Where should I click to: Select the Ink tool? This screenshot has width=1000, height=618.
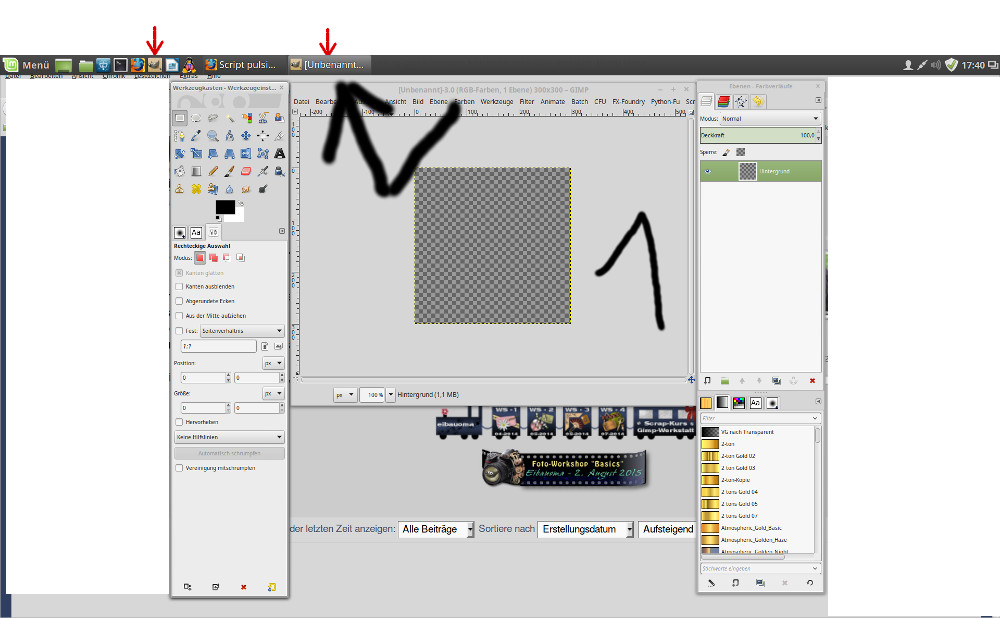coord(279,171)
